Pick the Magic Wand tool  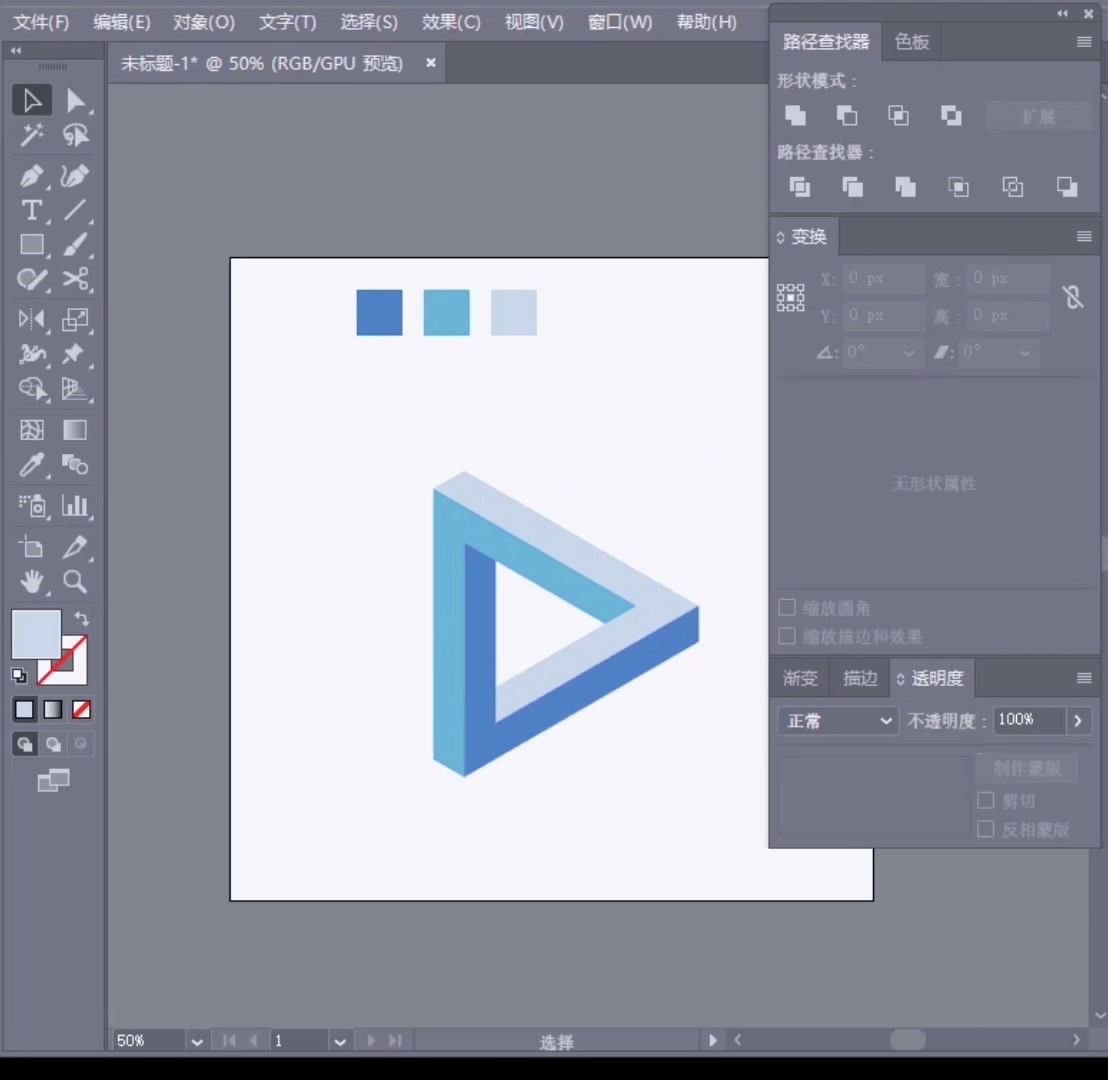click(32, 135)
